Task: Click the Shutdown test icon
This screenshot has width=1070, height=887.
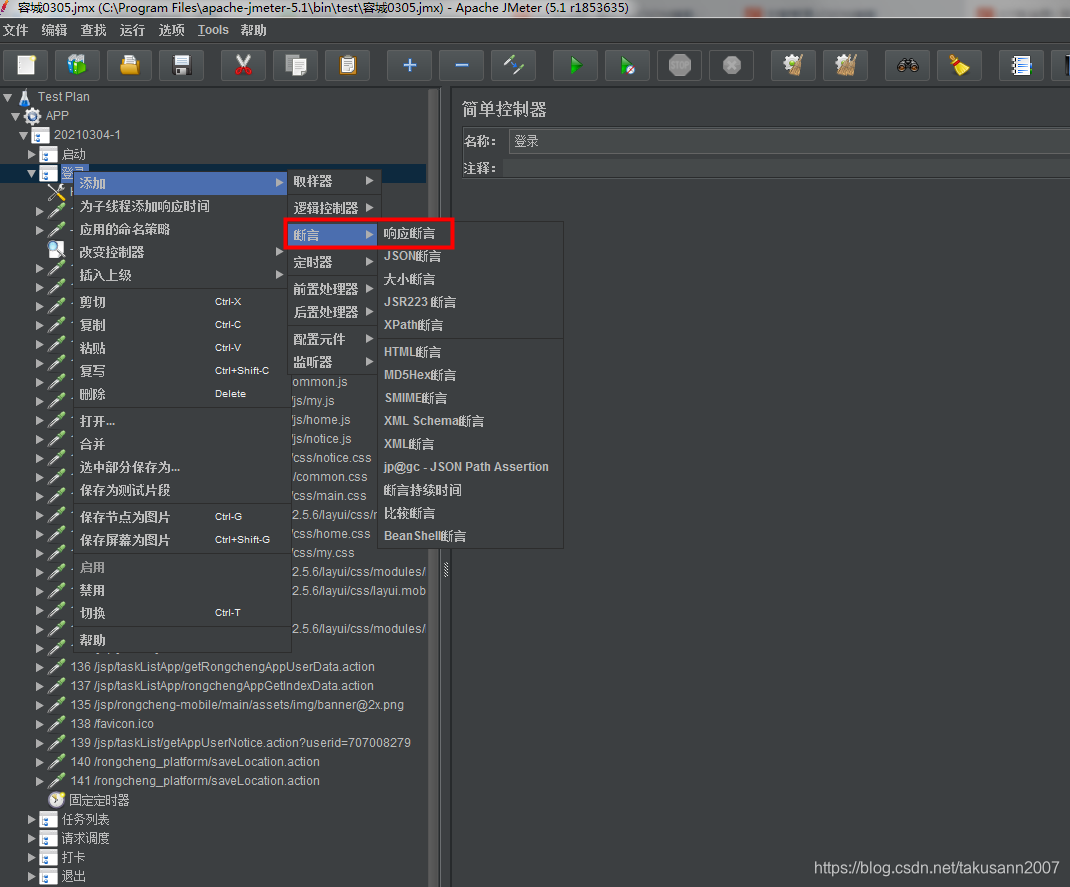Action: (x=732, y=66)
